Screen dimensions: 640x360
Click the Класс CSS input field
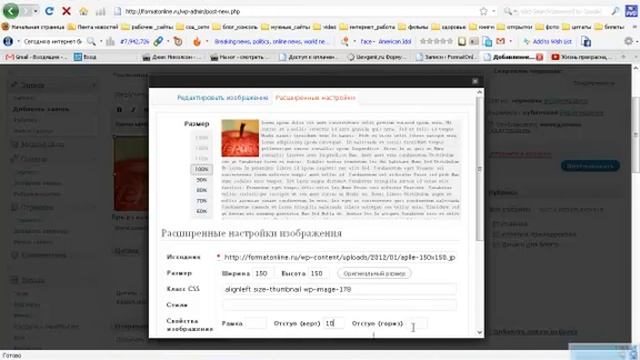click(x=340, y=289)
